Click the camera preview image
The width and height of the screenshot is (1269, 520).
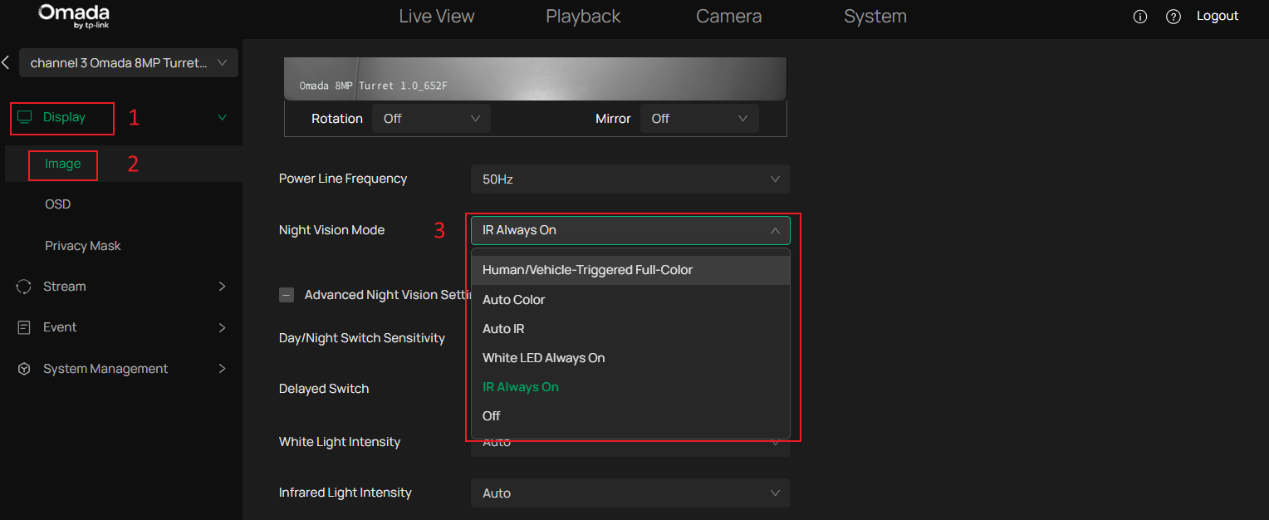coord(535,78)
